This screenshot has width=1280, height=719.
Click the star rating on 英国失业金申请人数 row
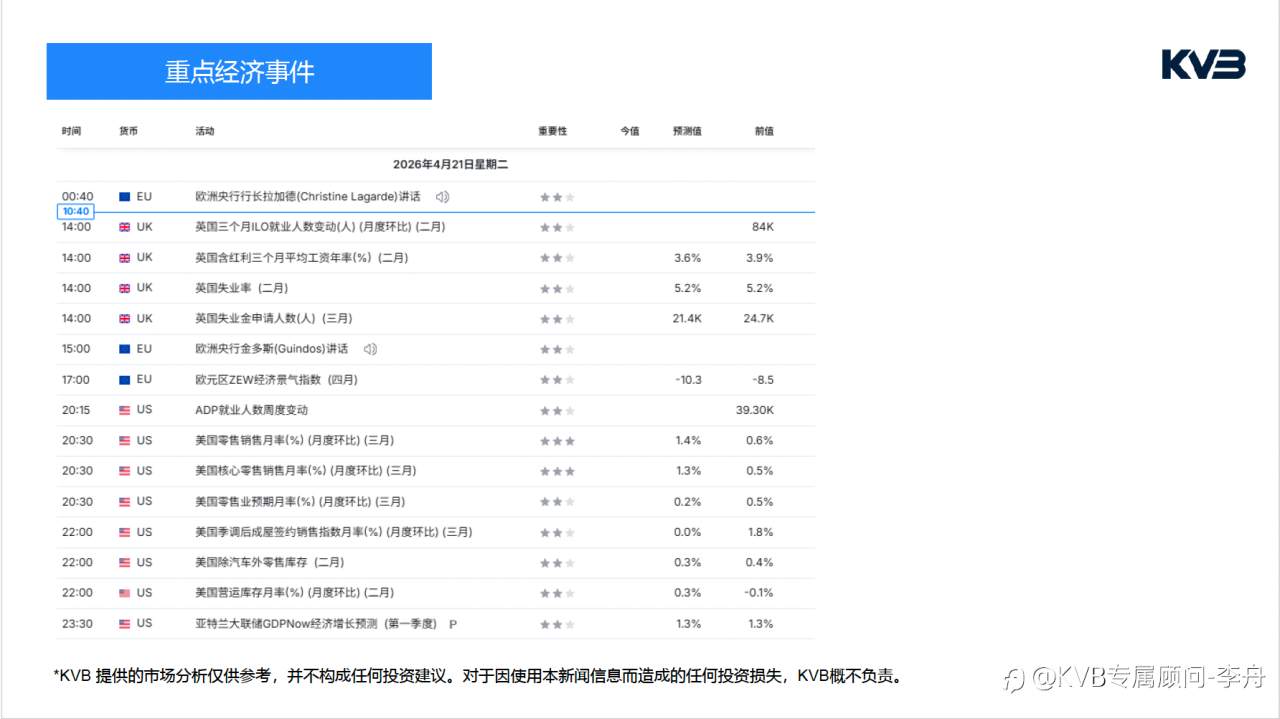tap(556, 318)
